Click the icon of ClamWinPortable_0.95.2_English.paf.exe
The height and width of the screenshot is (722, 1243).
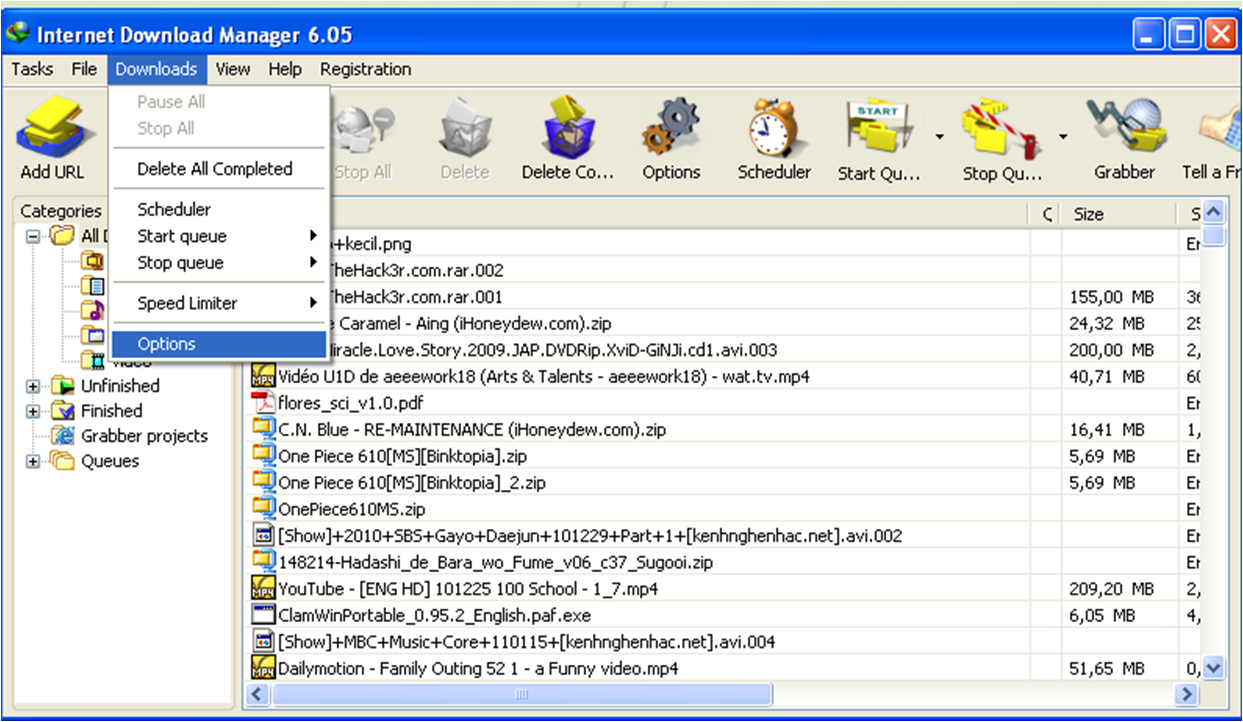click(263, 615)
